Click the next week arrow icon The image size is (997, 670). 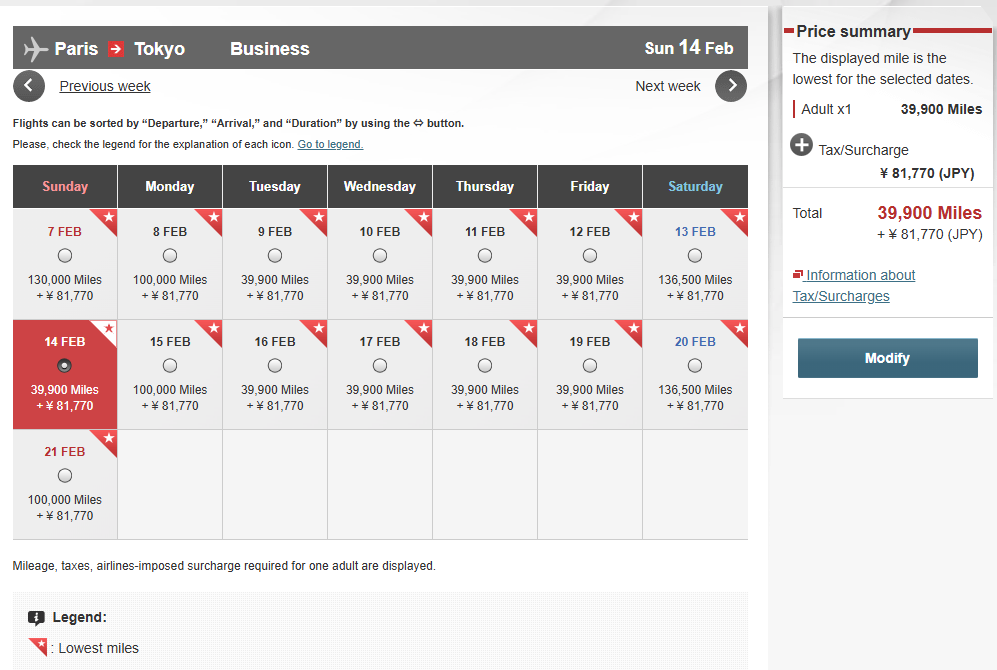pyautogui.click(x=731, y=86)
